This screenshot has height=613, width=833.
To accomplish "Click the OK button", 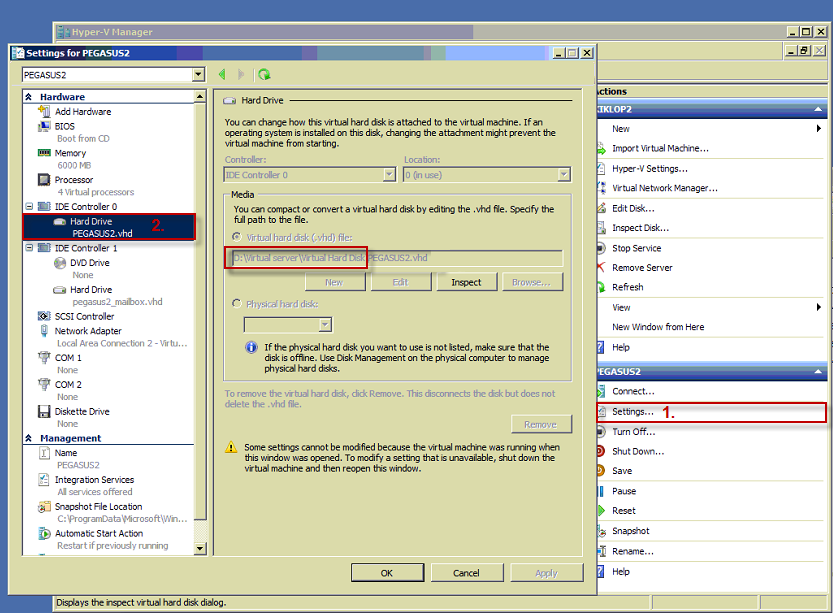I will [387, 573].
